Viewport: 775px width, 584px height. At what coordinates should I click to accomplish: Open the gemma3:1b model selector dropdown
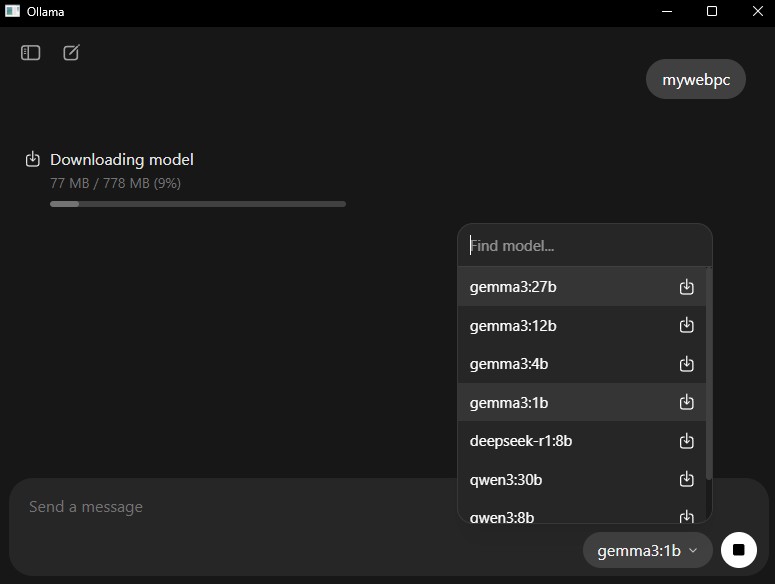[x=647, y=550]
